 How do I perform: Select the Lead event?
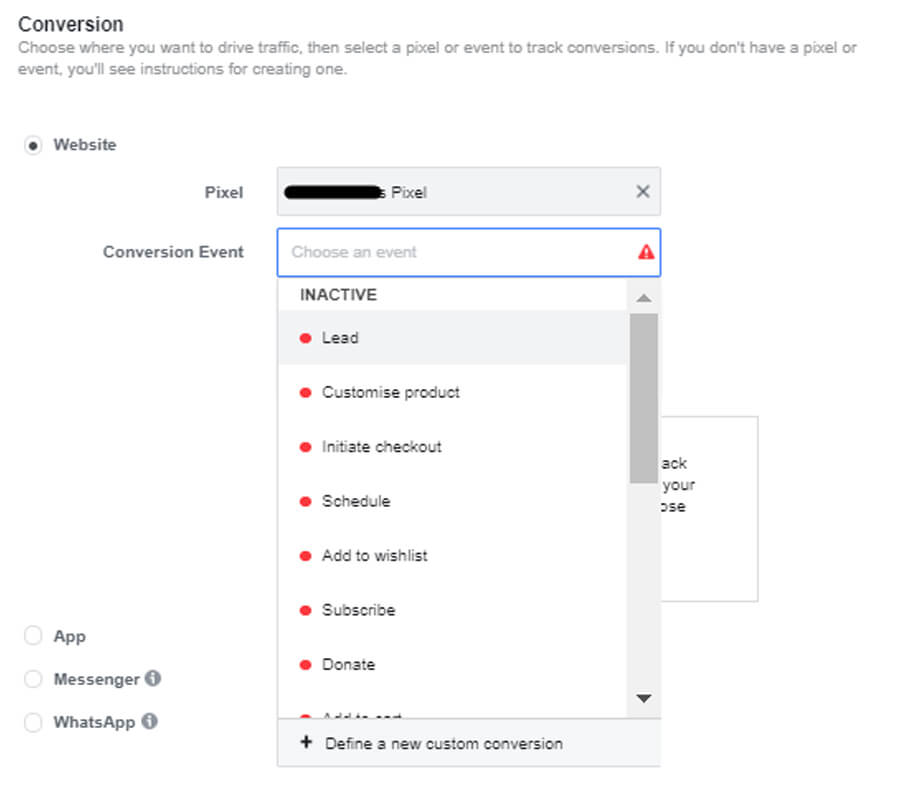coord(340,338)
